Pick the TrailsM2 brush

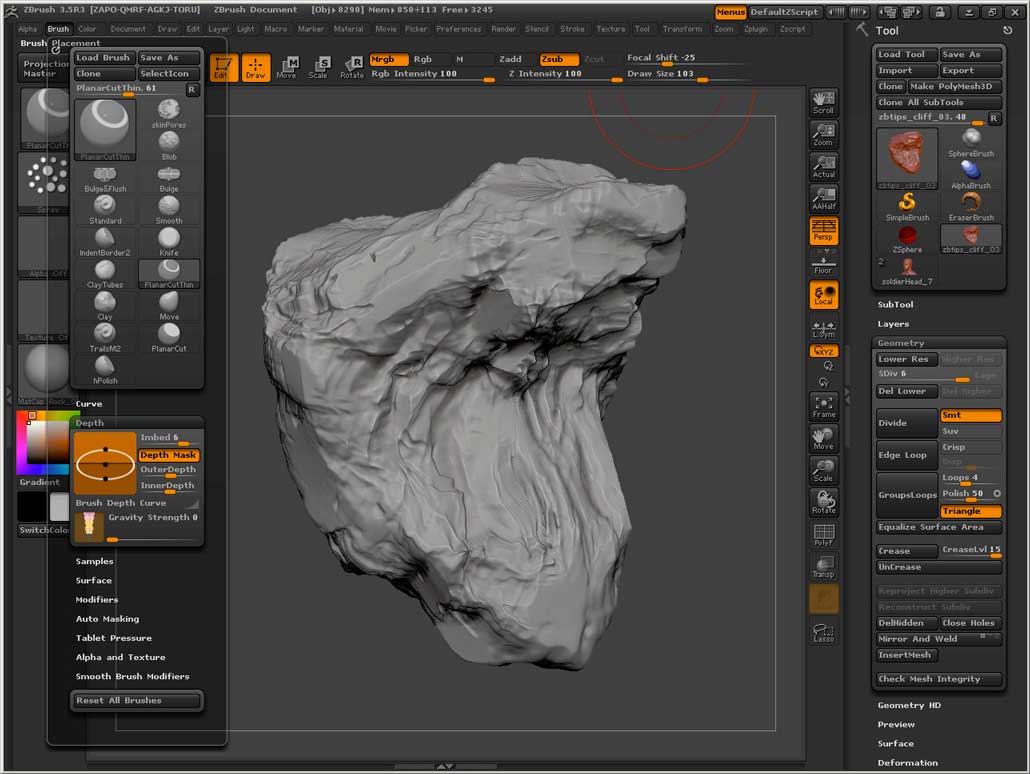(x=105, y=334)
